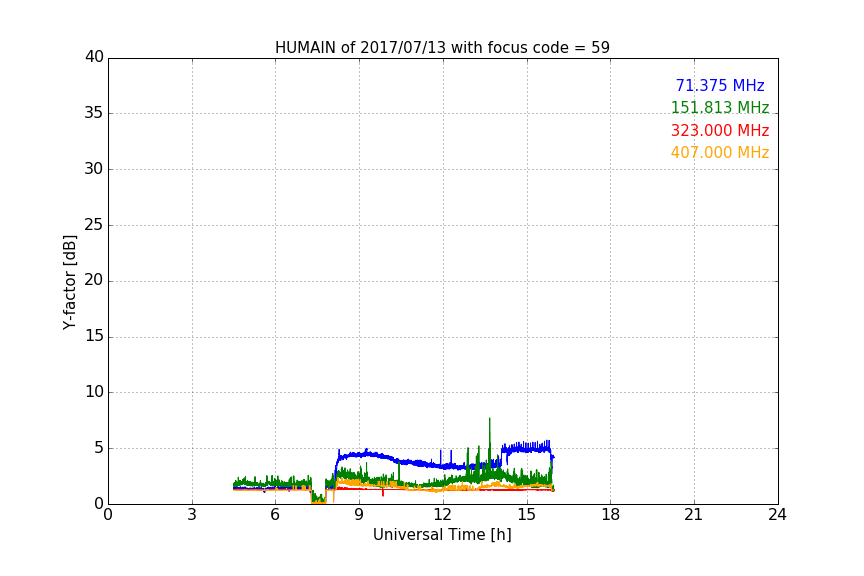Click x-axis tick value 12
Screen dimensions: 864x576
tap(442, 515)
